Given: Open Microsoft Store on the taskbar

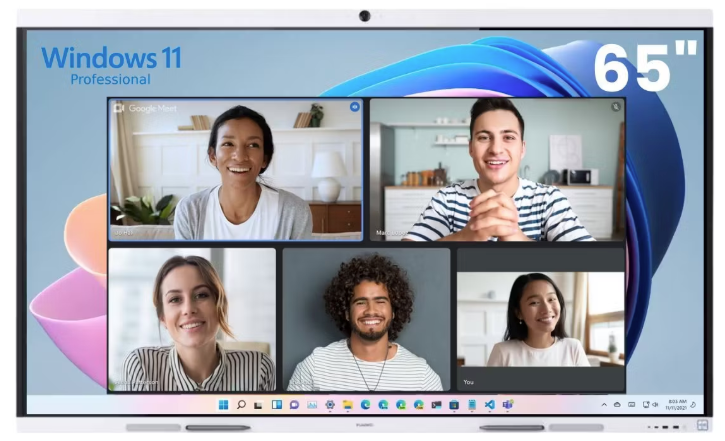Looking at the screenshot, I should tap(454, 405).
